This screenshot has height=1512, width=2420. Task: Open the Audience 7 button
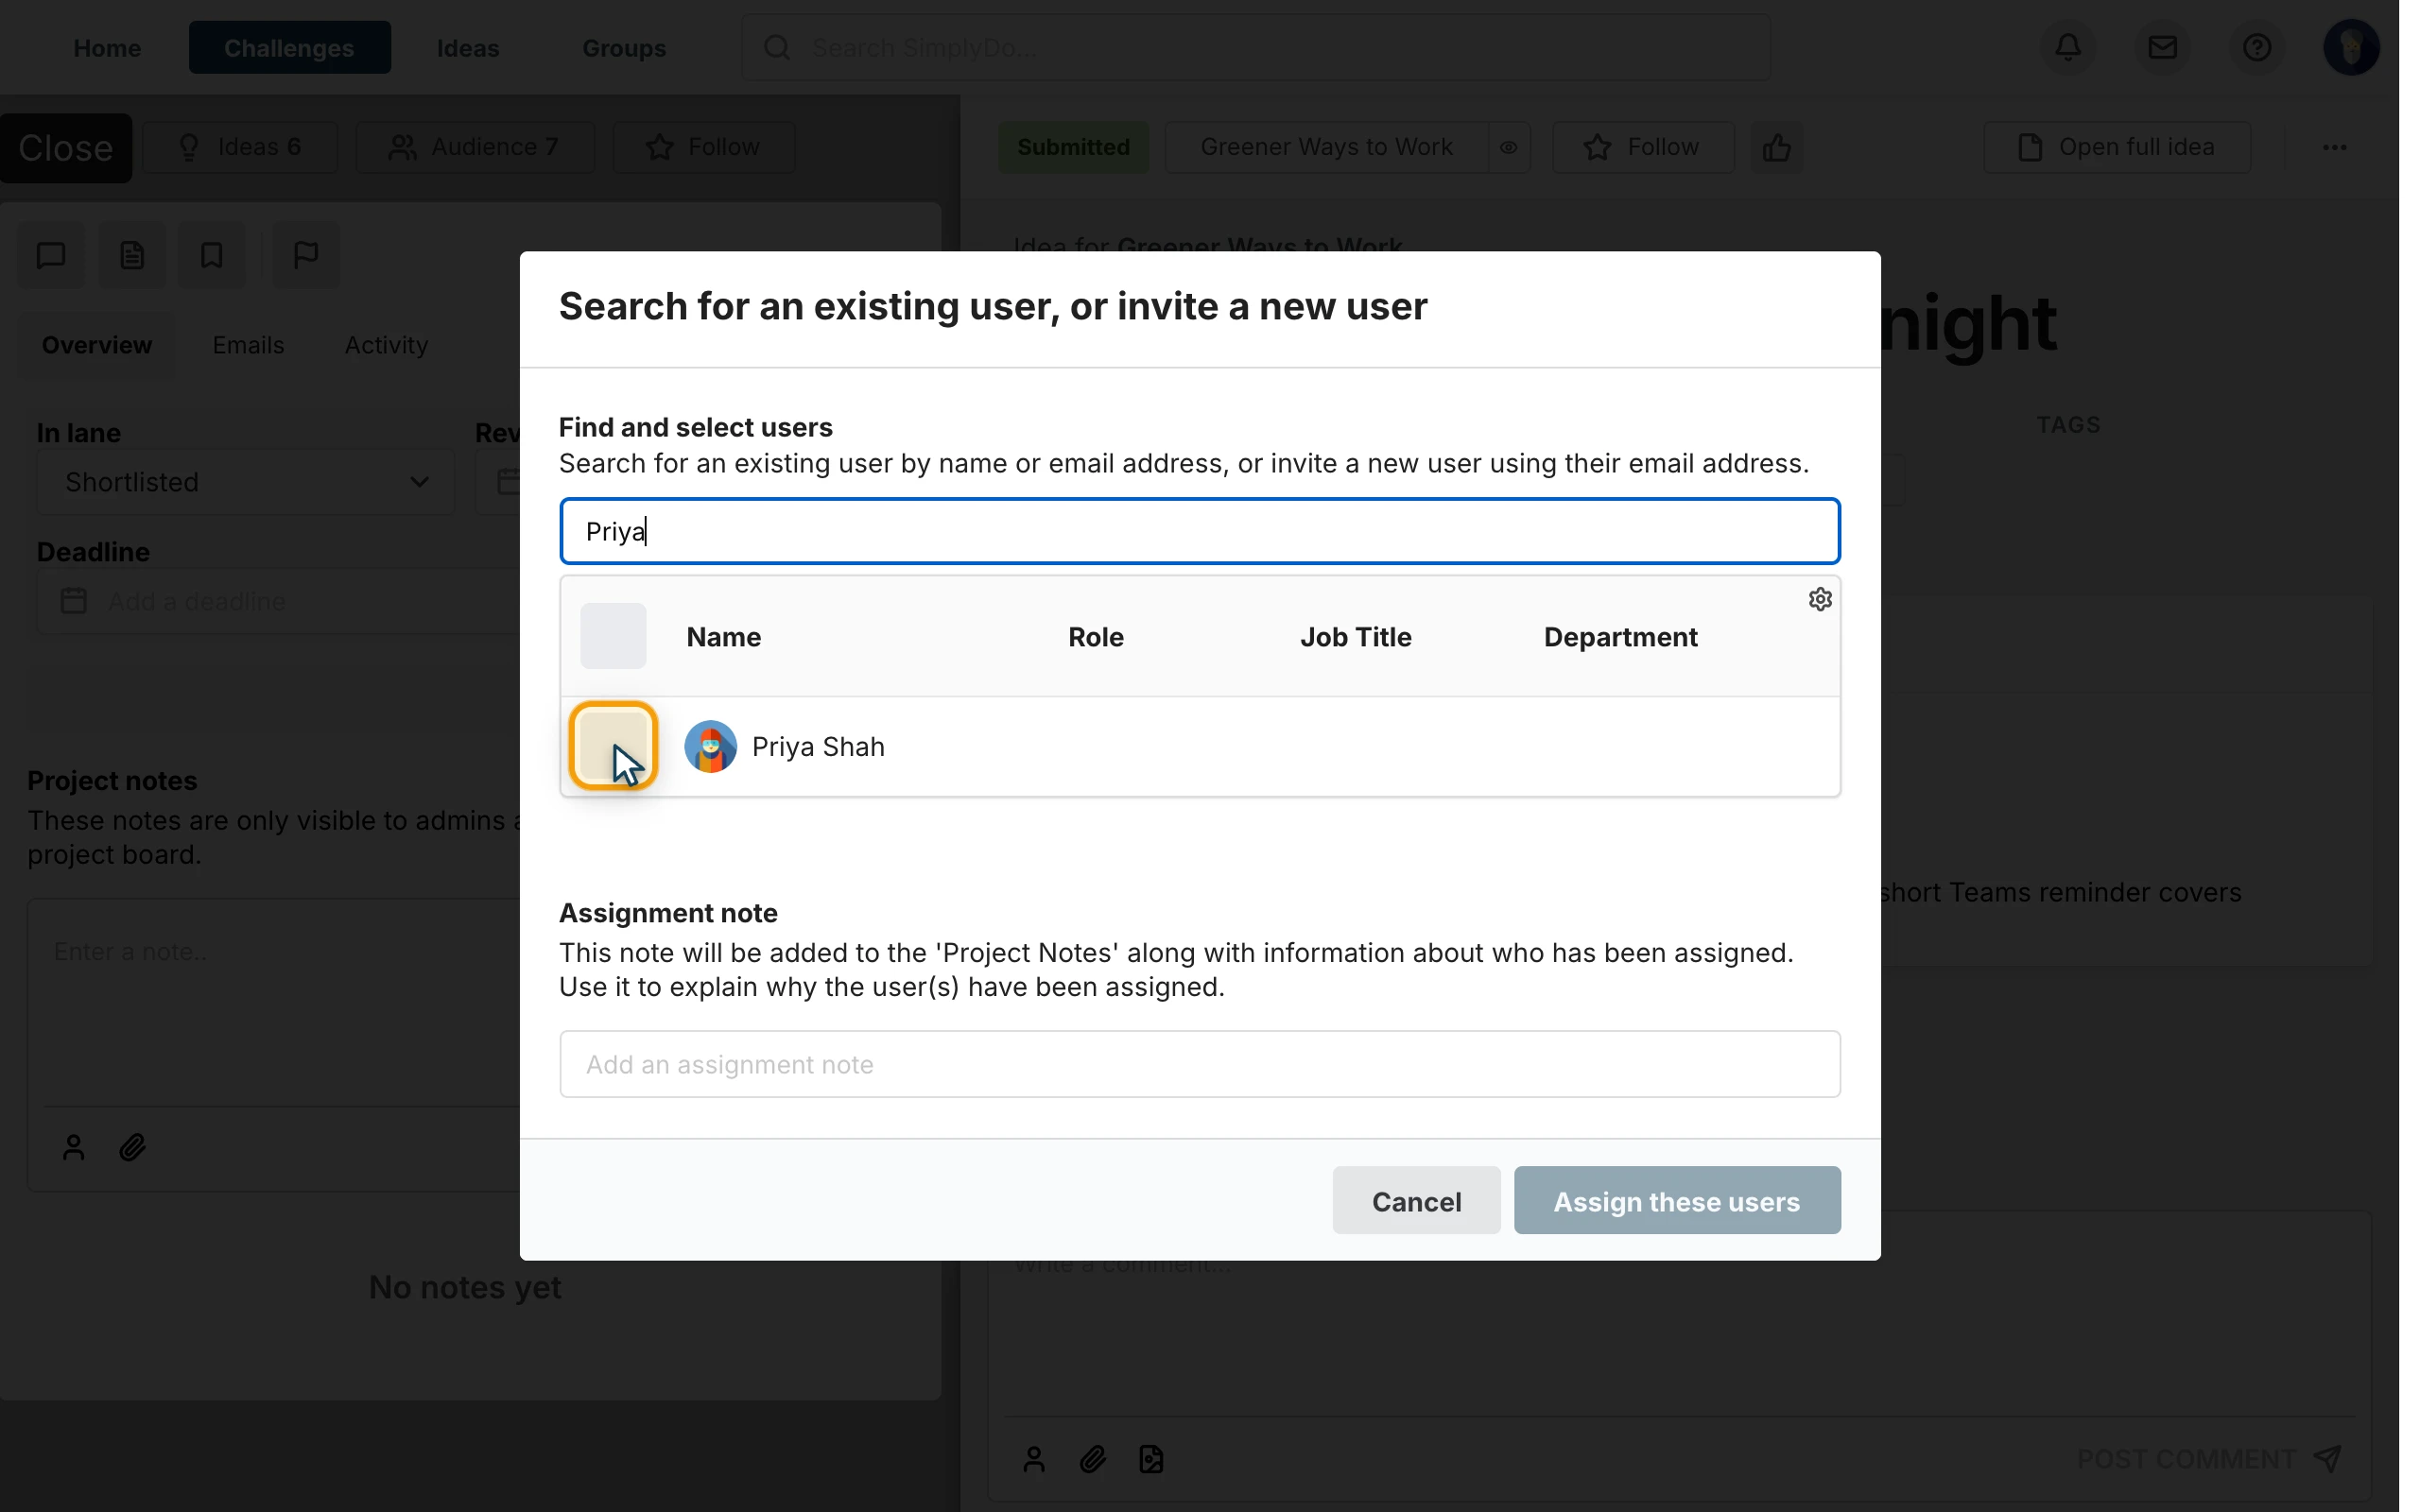coord(475,147)
